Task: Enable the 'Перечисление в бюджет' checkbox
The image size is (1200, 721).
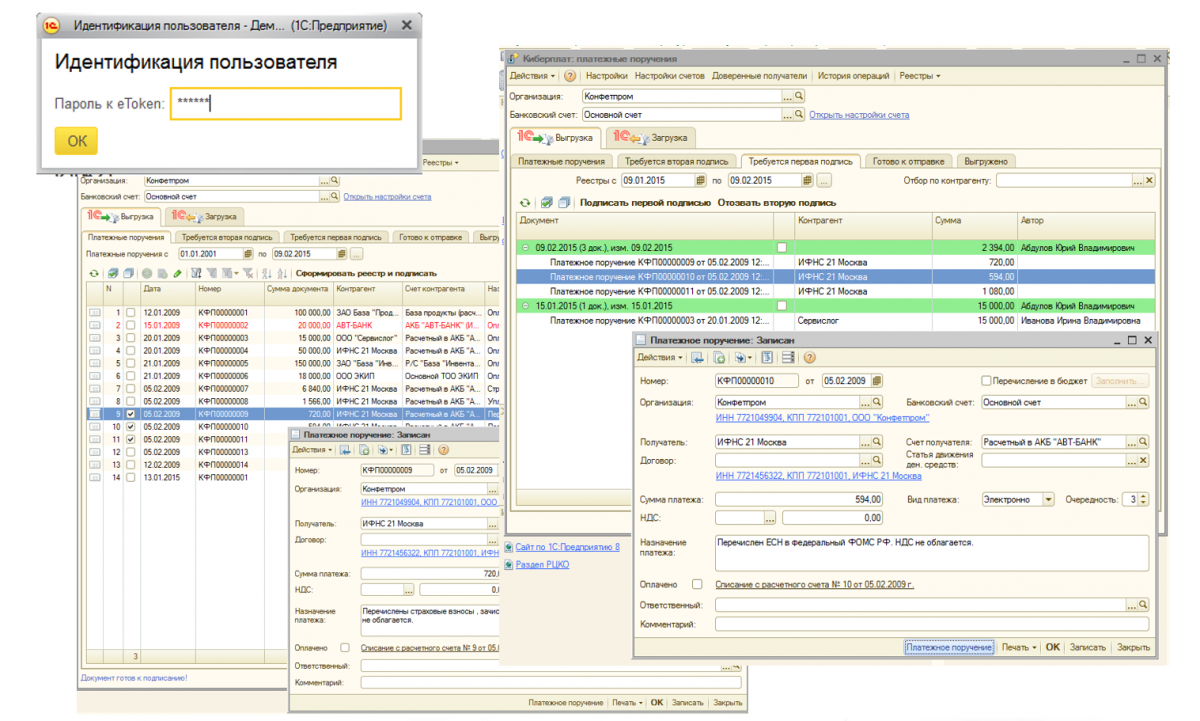Action: 986,381
